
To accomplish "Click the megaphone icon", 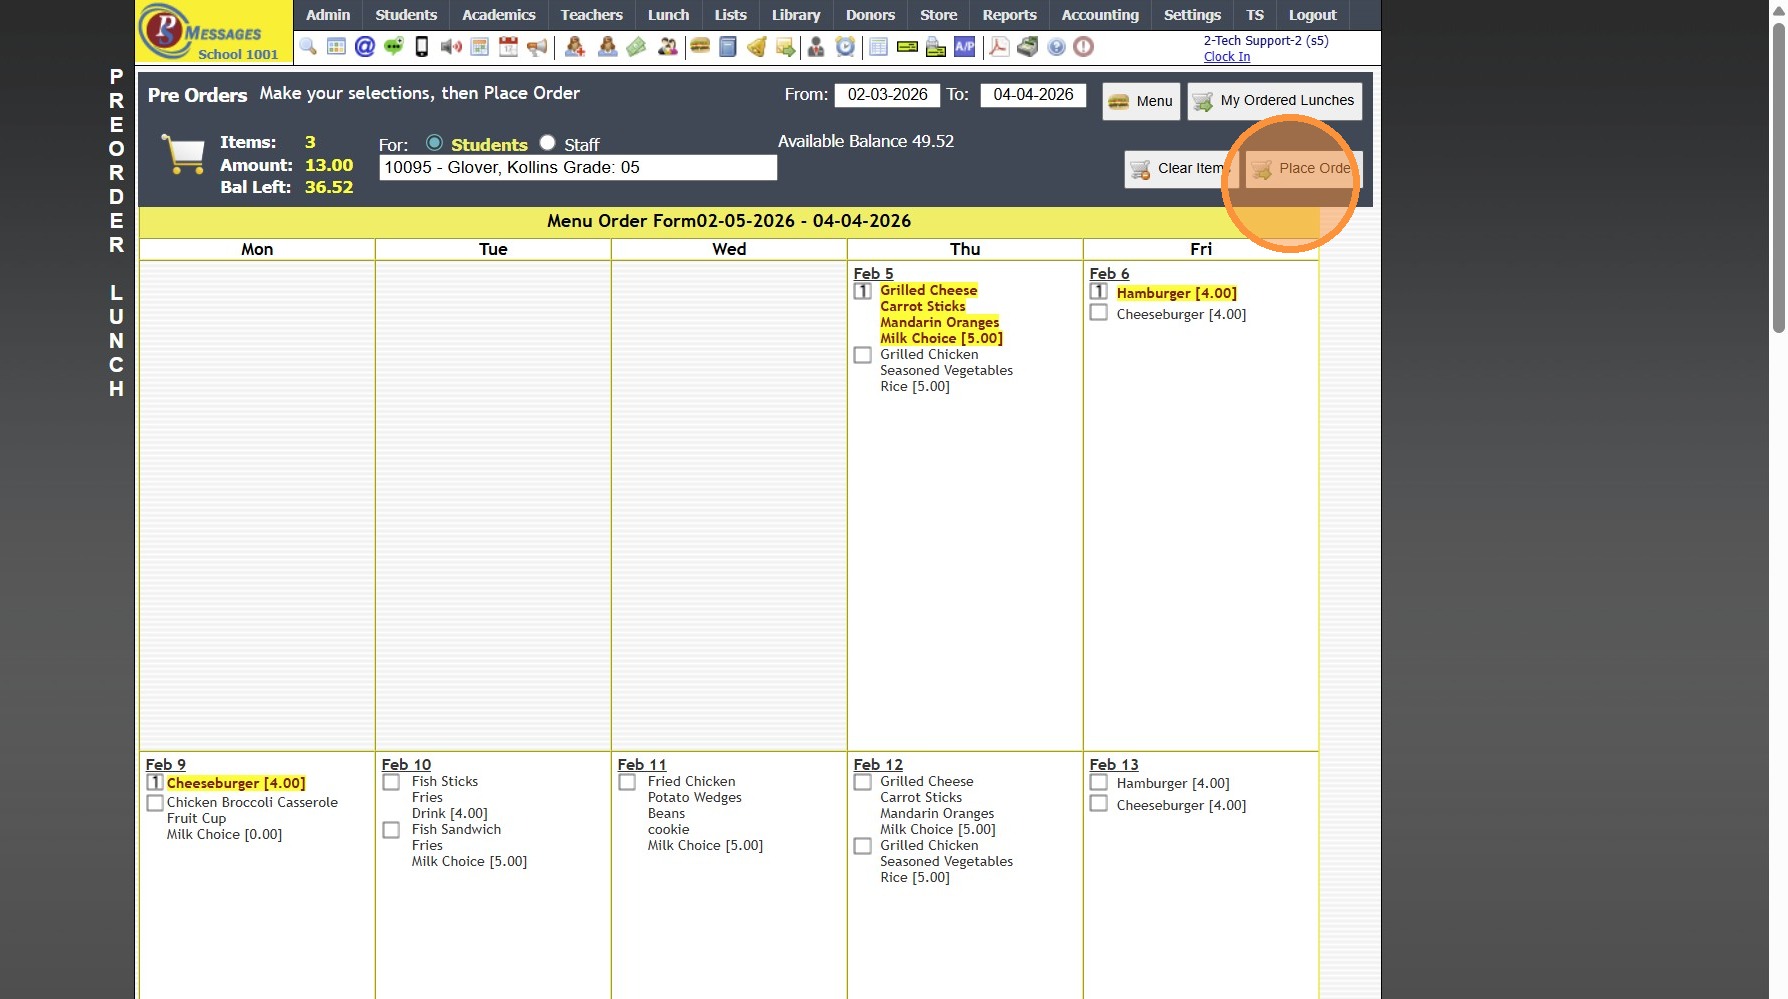I will coord(537,47).
